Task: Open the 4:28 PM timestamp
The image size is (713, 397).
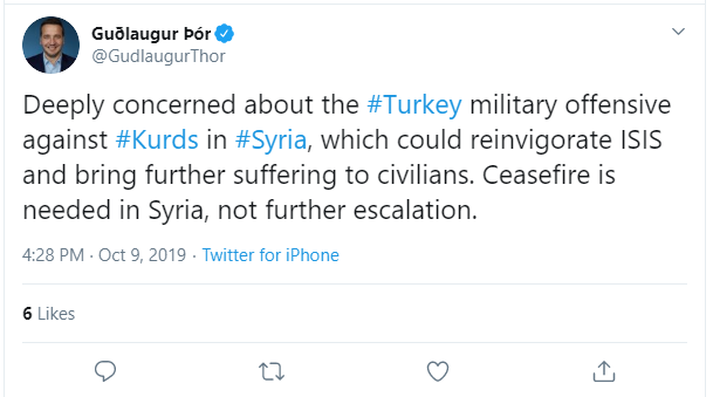Action: click(53, 255)
